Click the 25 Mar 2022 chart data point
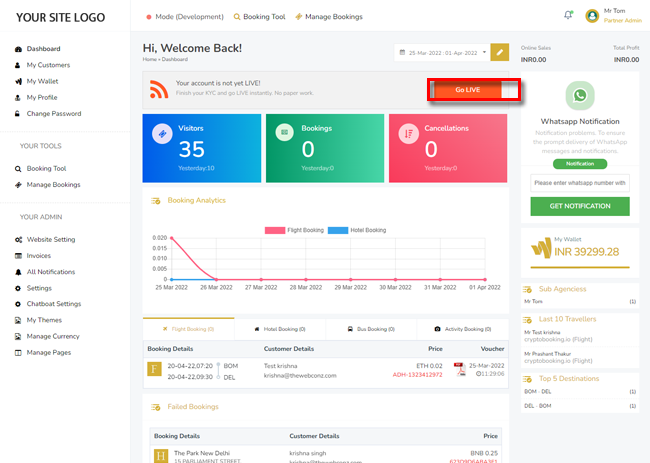 click(x=172, y=238)
